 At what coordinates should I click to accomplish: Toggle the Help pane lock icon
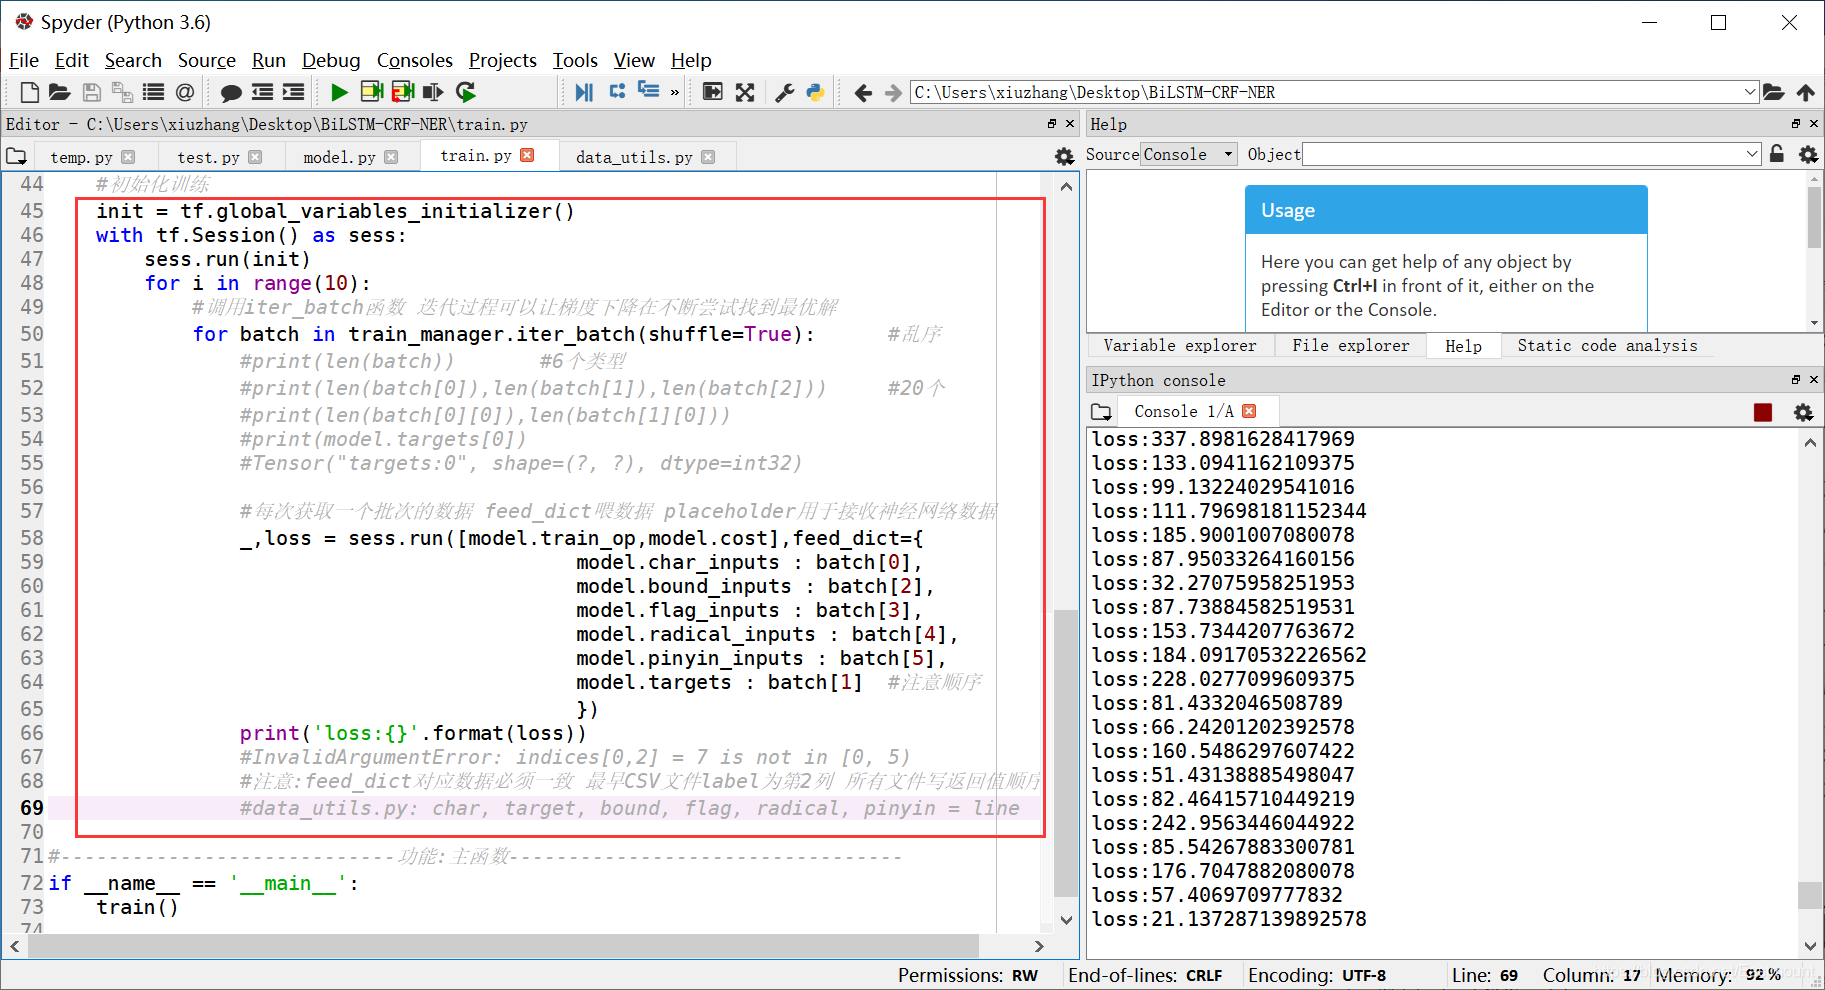1777,154
